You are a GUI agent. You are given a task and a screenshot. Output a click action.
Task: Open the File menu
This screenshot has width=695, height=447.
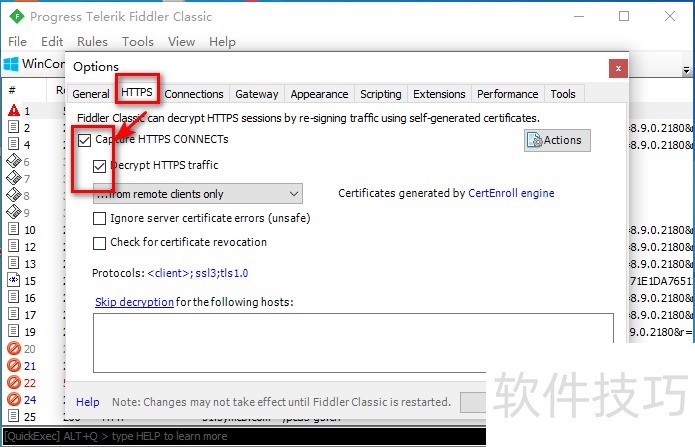tap(18, 42)
